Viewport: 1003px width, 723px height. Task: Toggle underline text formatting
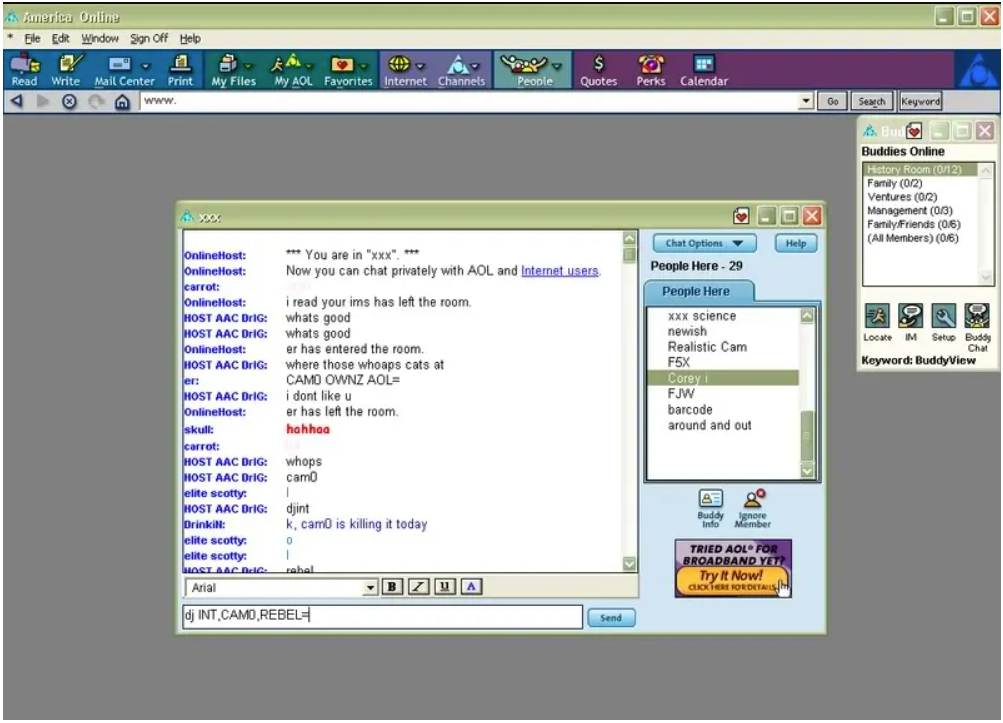[445, 587]
